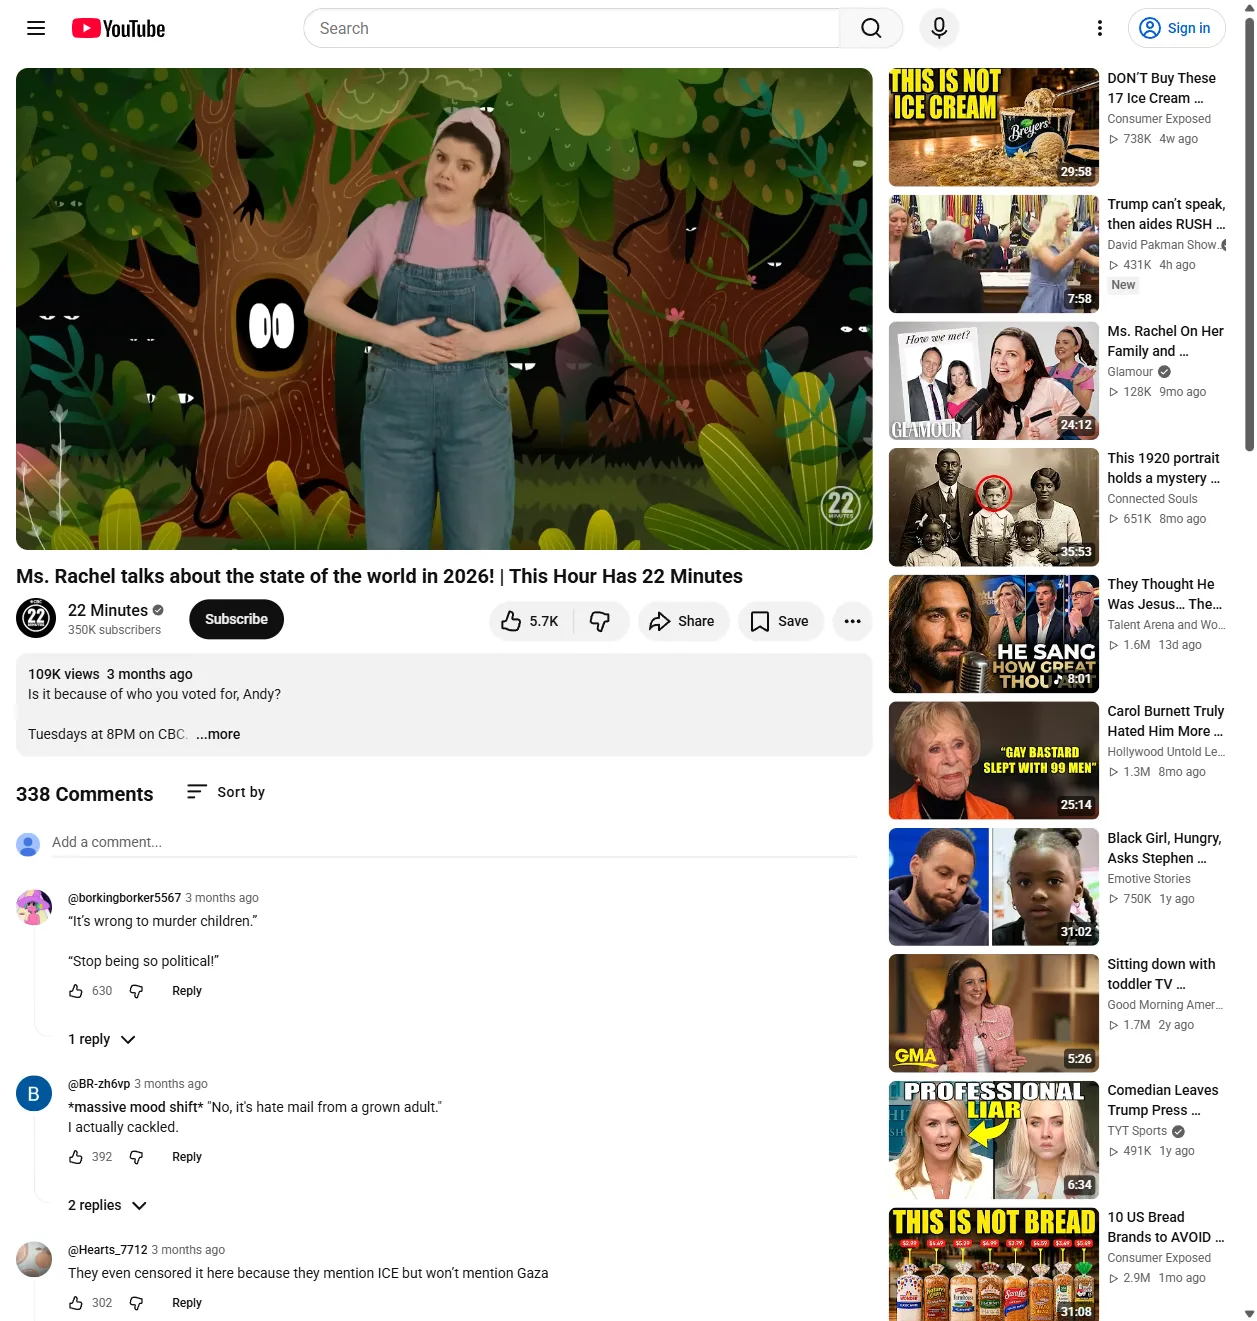The image size is (1257, 1321).
Task: Open @Hearts_7712 username link
Action: pos(108,1250)
